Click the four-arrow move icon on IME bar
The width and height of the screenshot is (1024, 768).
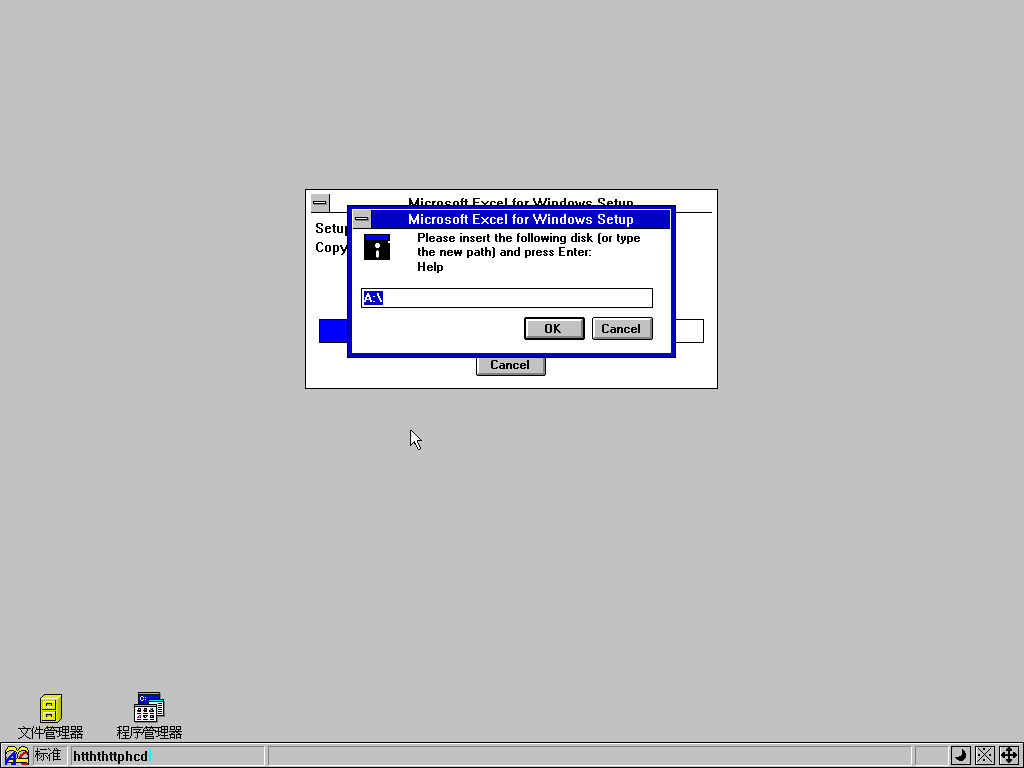point(1008,756)
